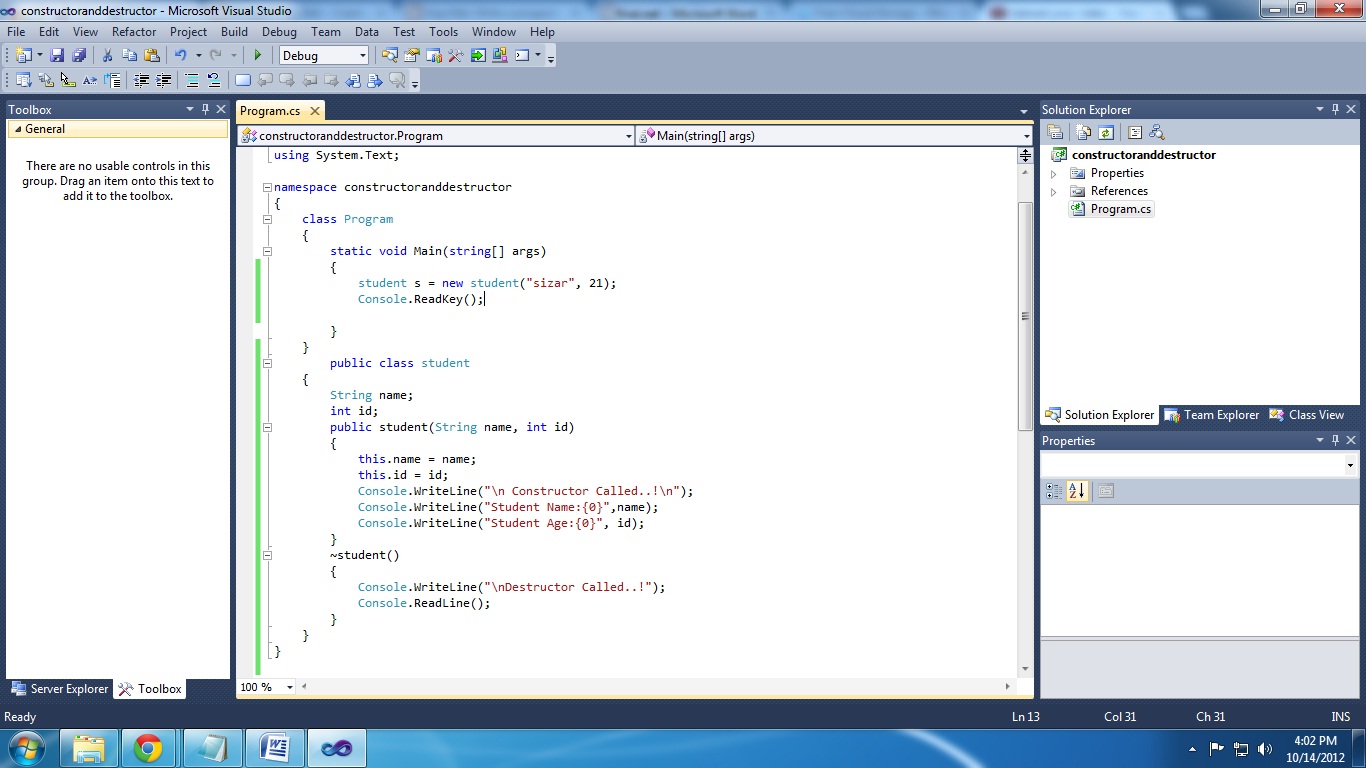Viewport: 1366px width, 768px height.
Task: Open the Refactor menu
Action: [x=134, y=32]
